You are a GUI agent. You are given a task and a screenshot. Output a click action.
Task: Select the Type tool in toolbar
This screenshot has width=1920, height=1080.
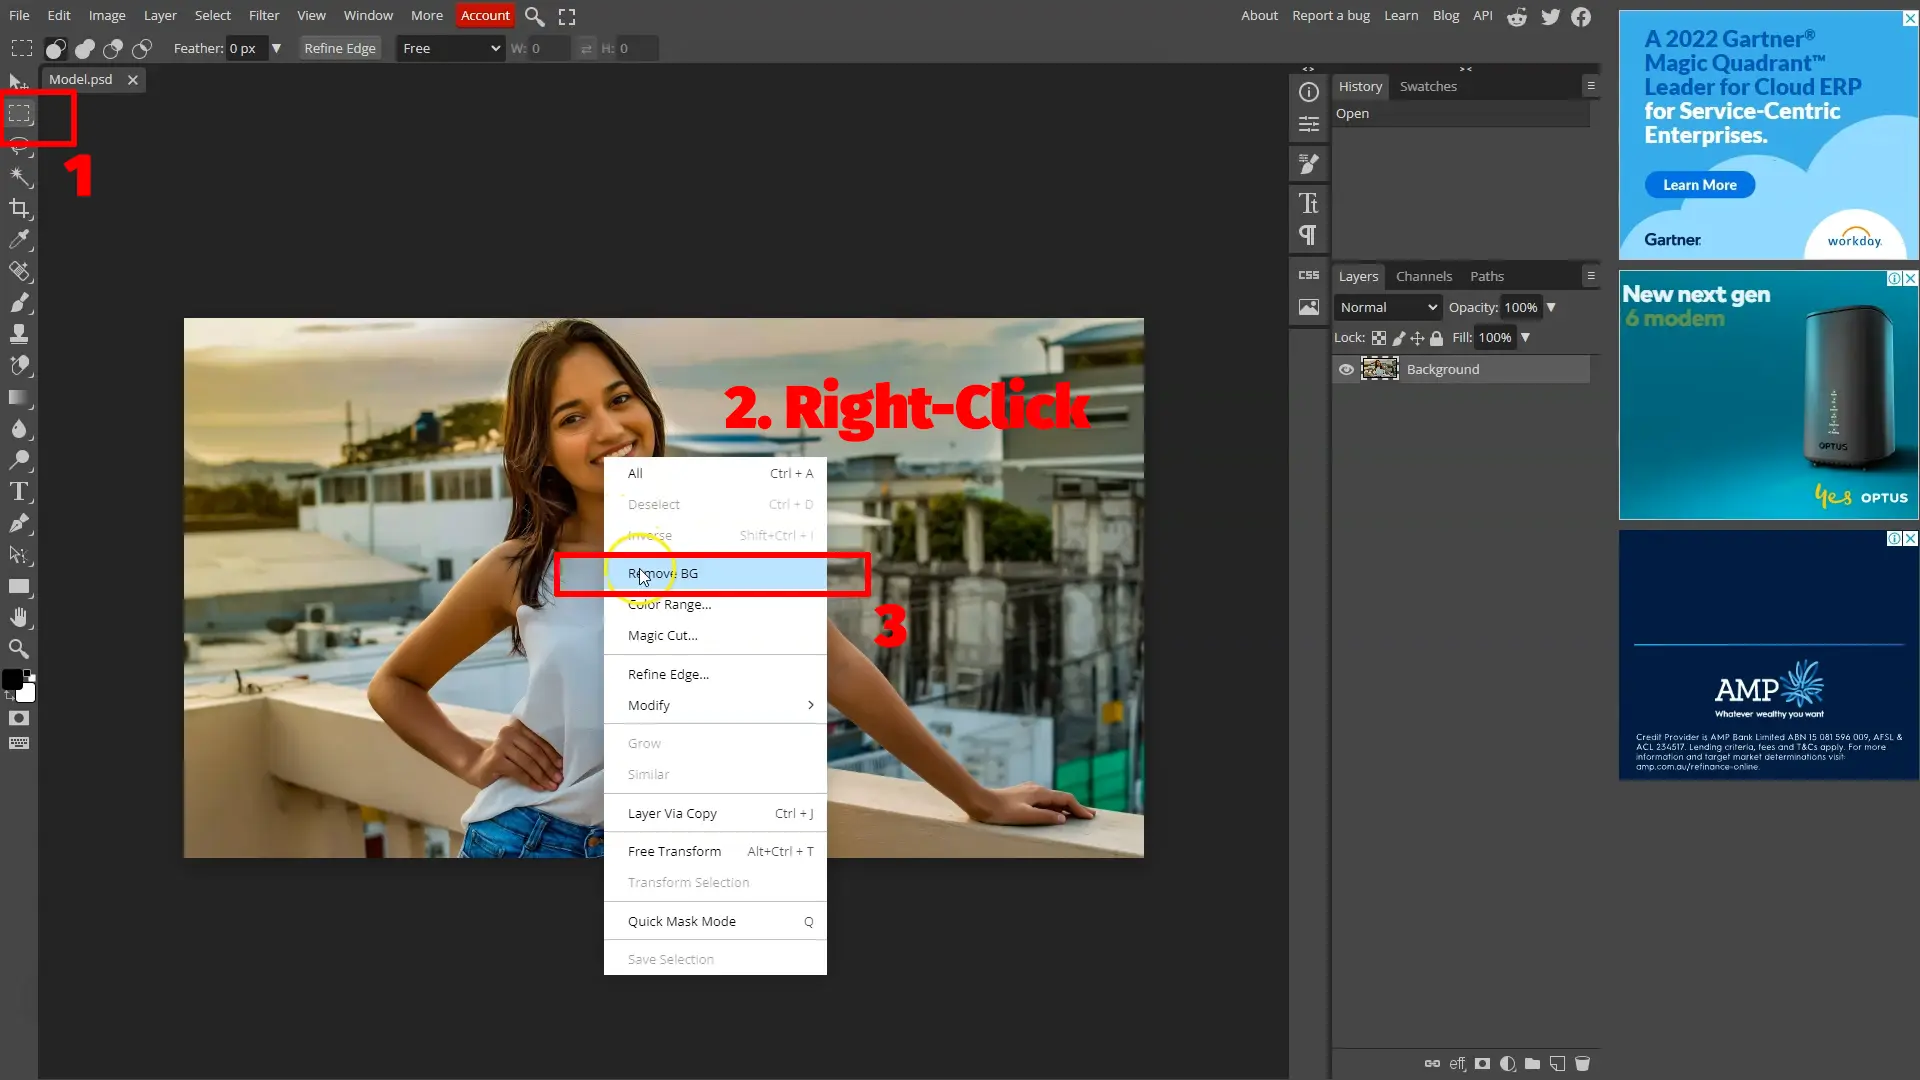[x=19, y=491]
